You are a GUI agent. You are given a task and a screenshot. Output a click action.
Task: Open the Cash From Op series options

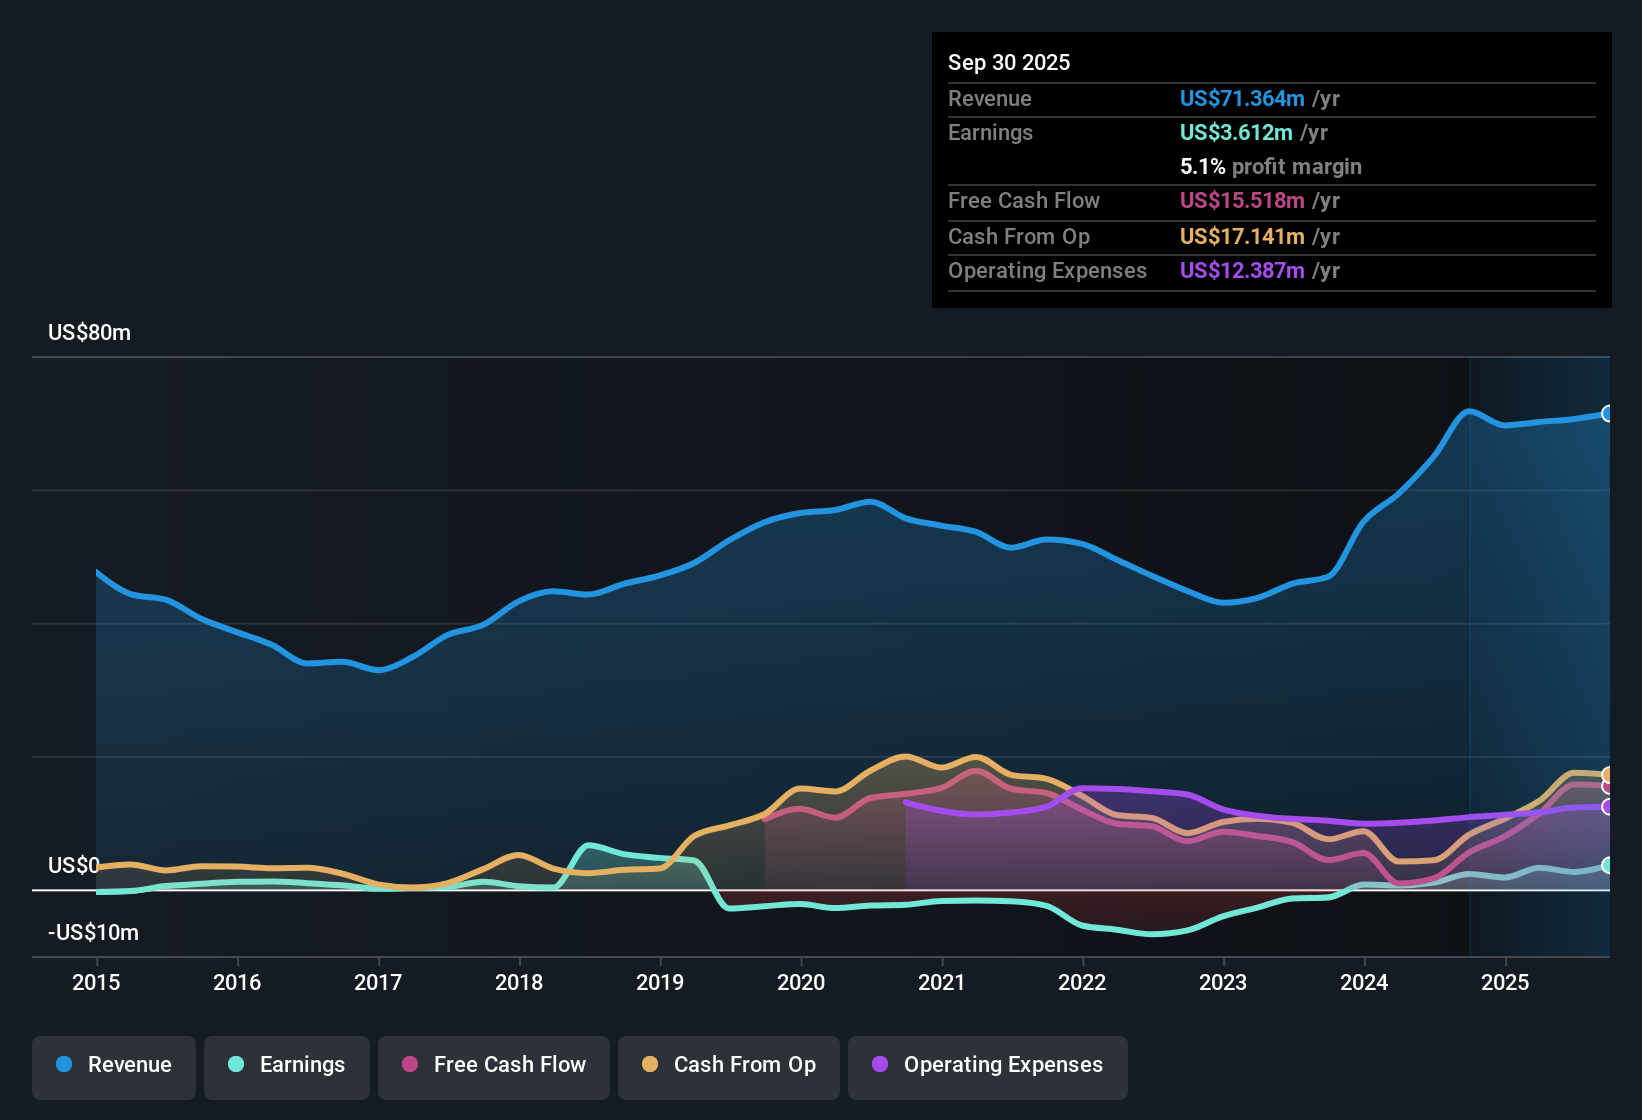pyautogui.click(x=728, y=1065)
